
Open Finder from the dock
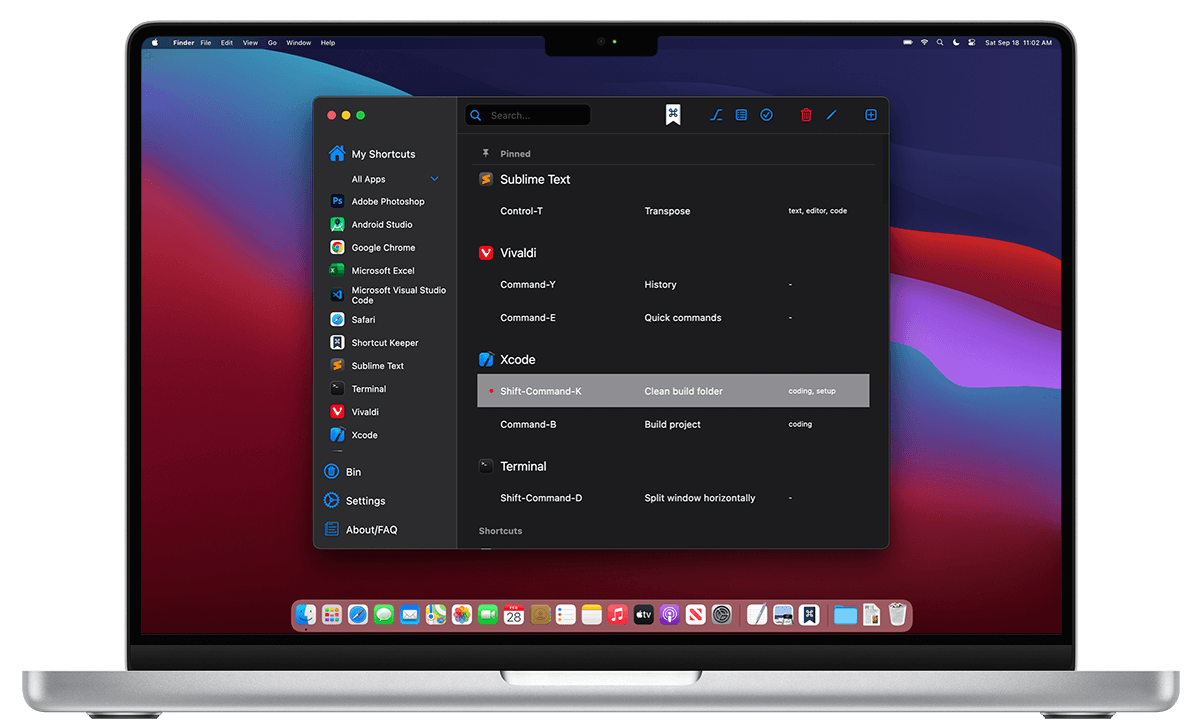306,615
